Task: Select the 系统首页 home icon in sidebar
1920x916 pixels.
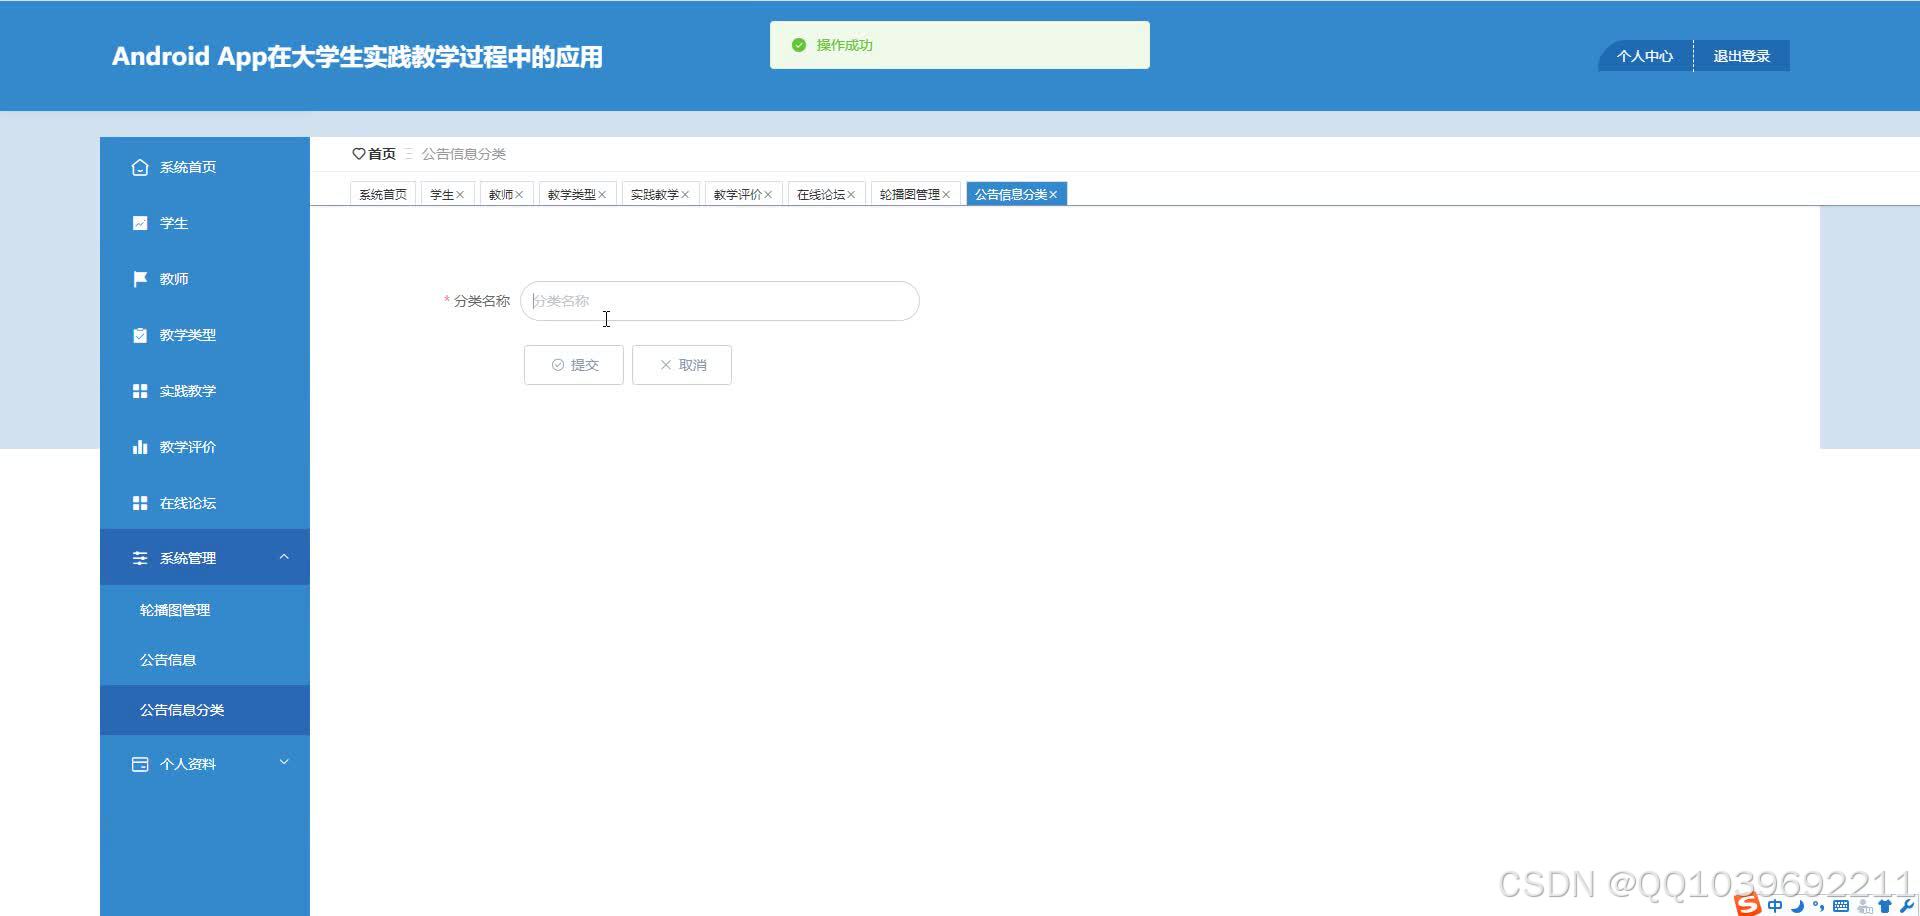Action: coord(140,167)
